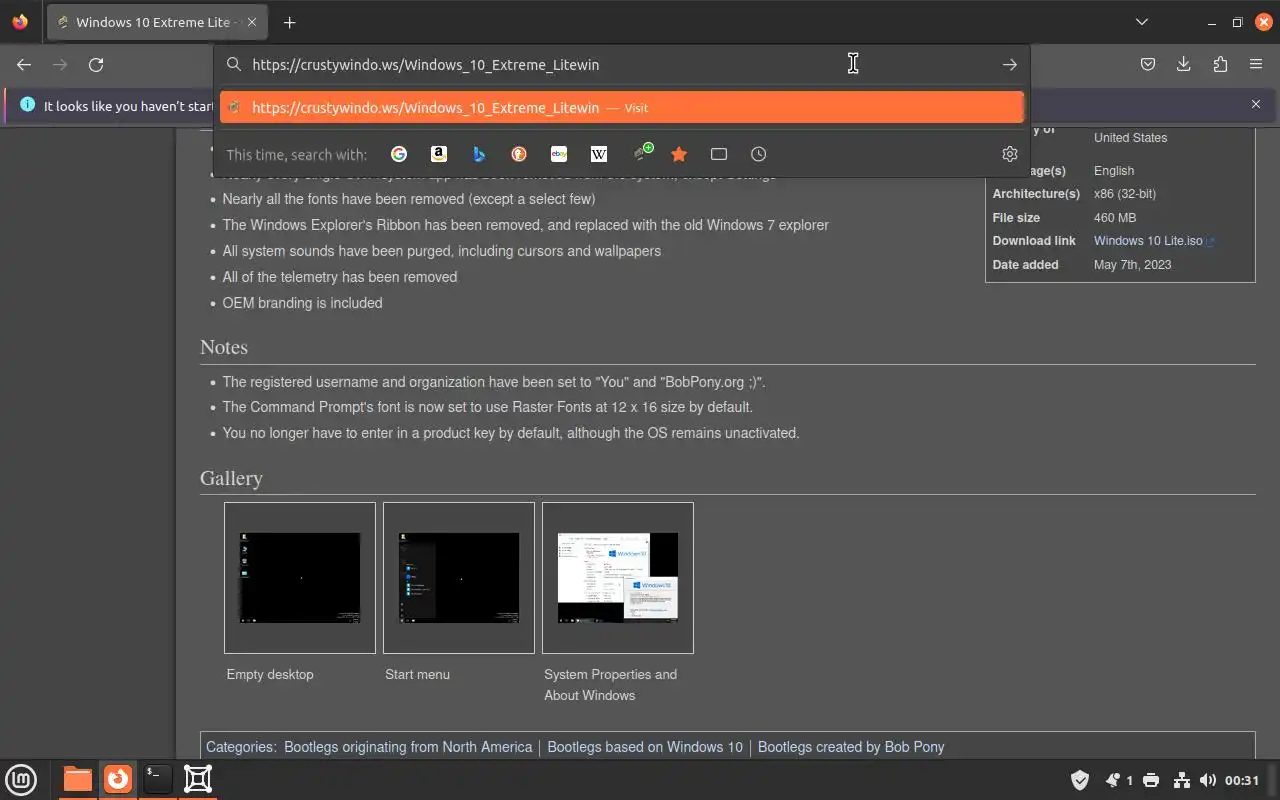
Task: Click the 'Empty desktop' caption
Action: tap(270, 675)
